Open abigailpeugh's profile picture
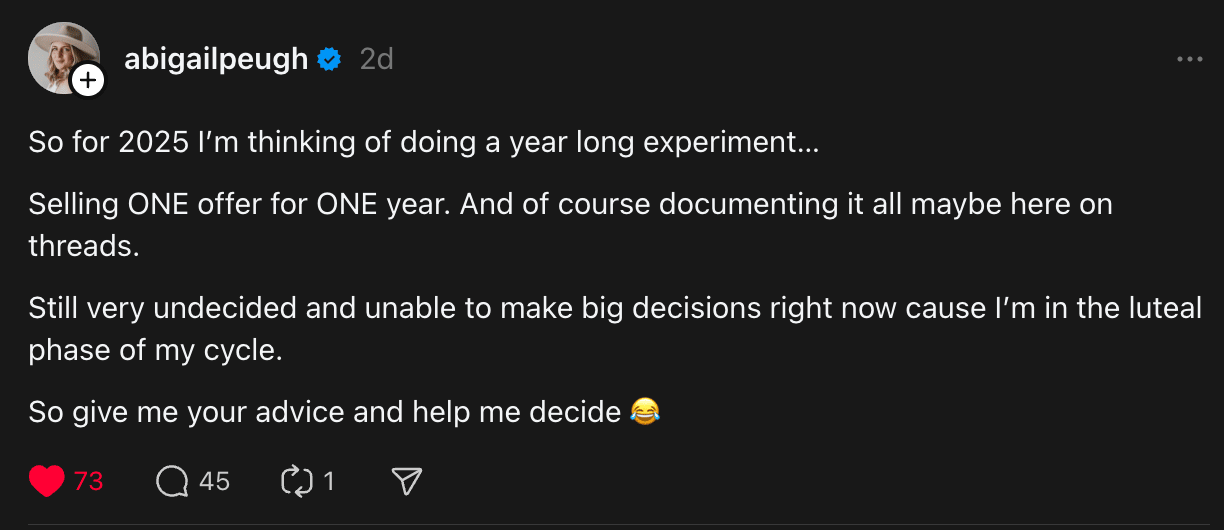The height and width of the screenshot is (530, 1224). point(64,58)
